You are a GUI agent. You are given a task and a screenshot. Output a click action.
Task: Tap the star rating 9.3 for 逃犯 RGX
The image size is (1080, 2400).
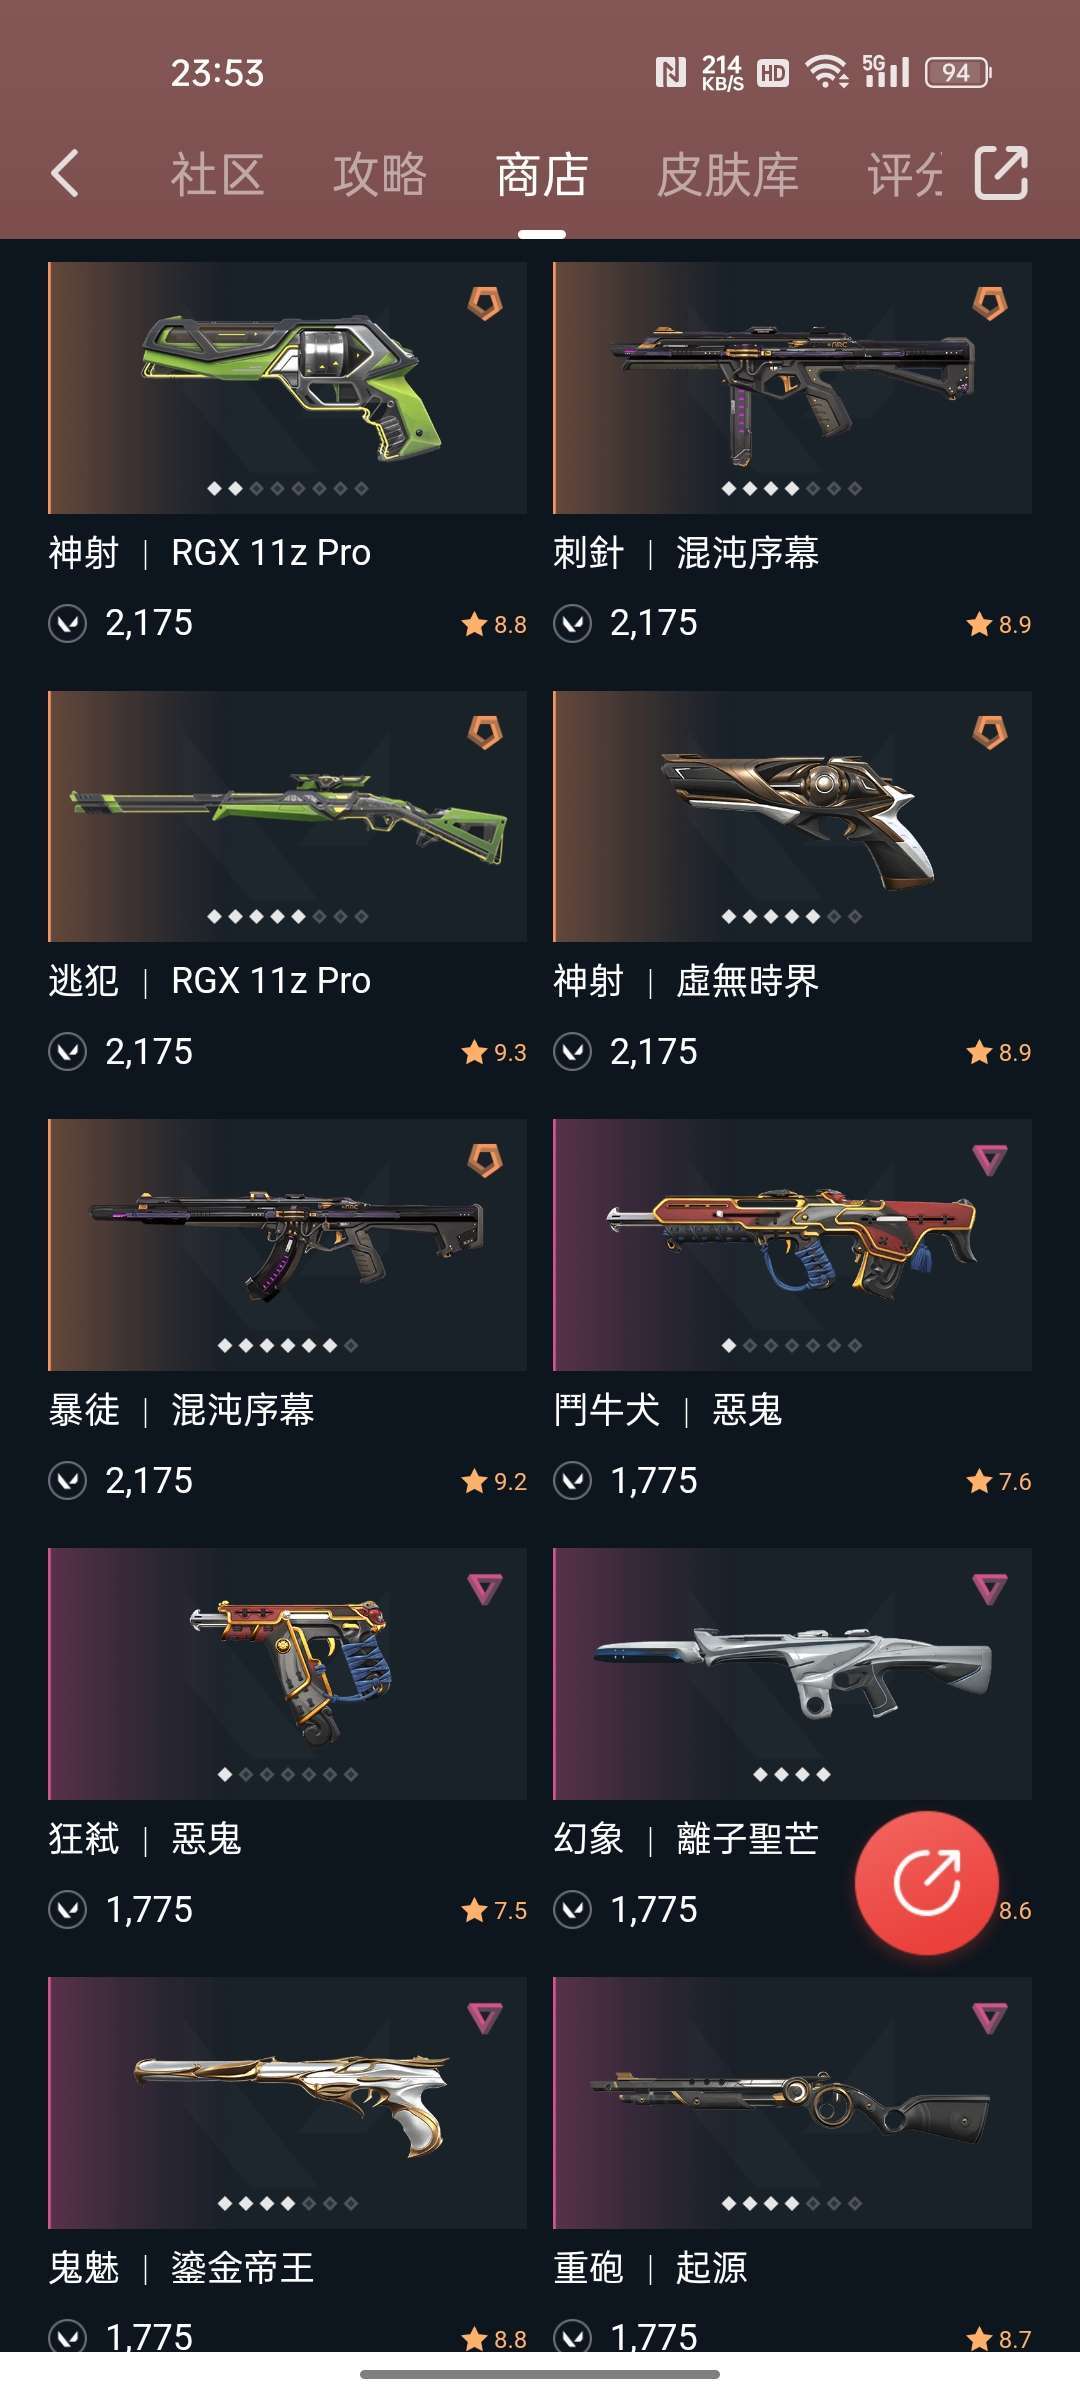[x=494, y=1052]
